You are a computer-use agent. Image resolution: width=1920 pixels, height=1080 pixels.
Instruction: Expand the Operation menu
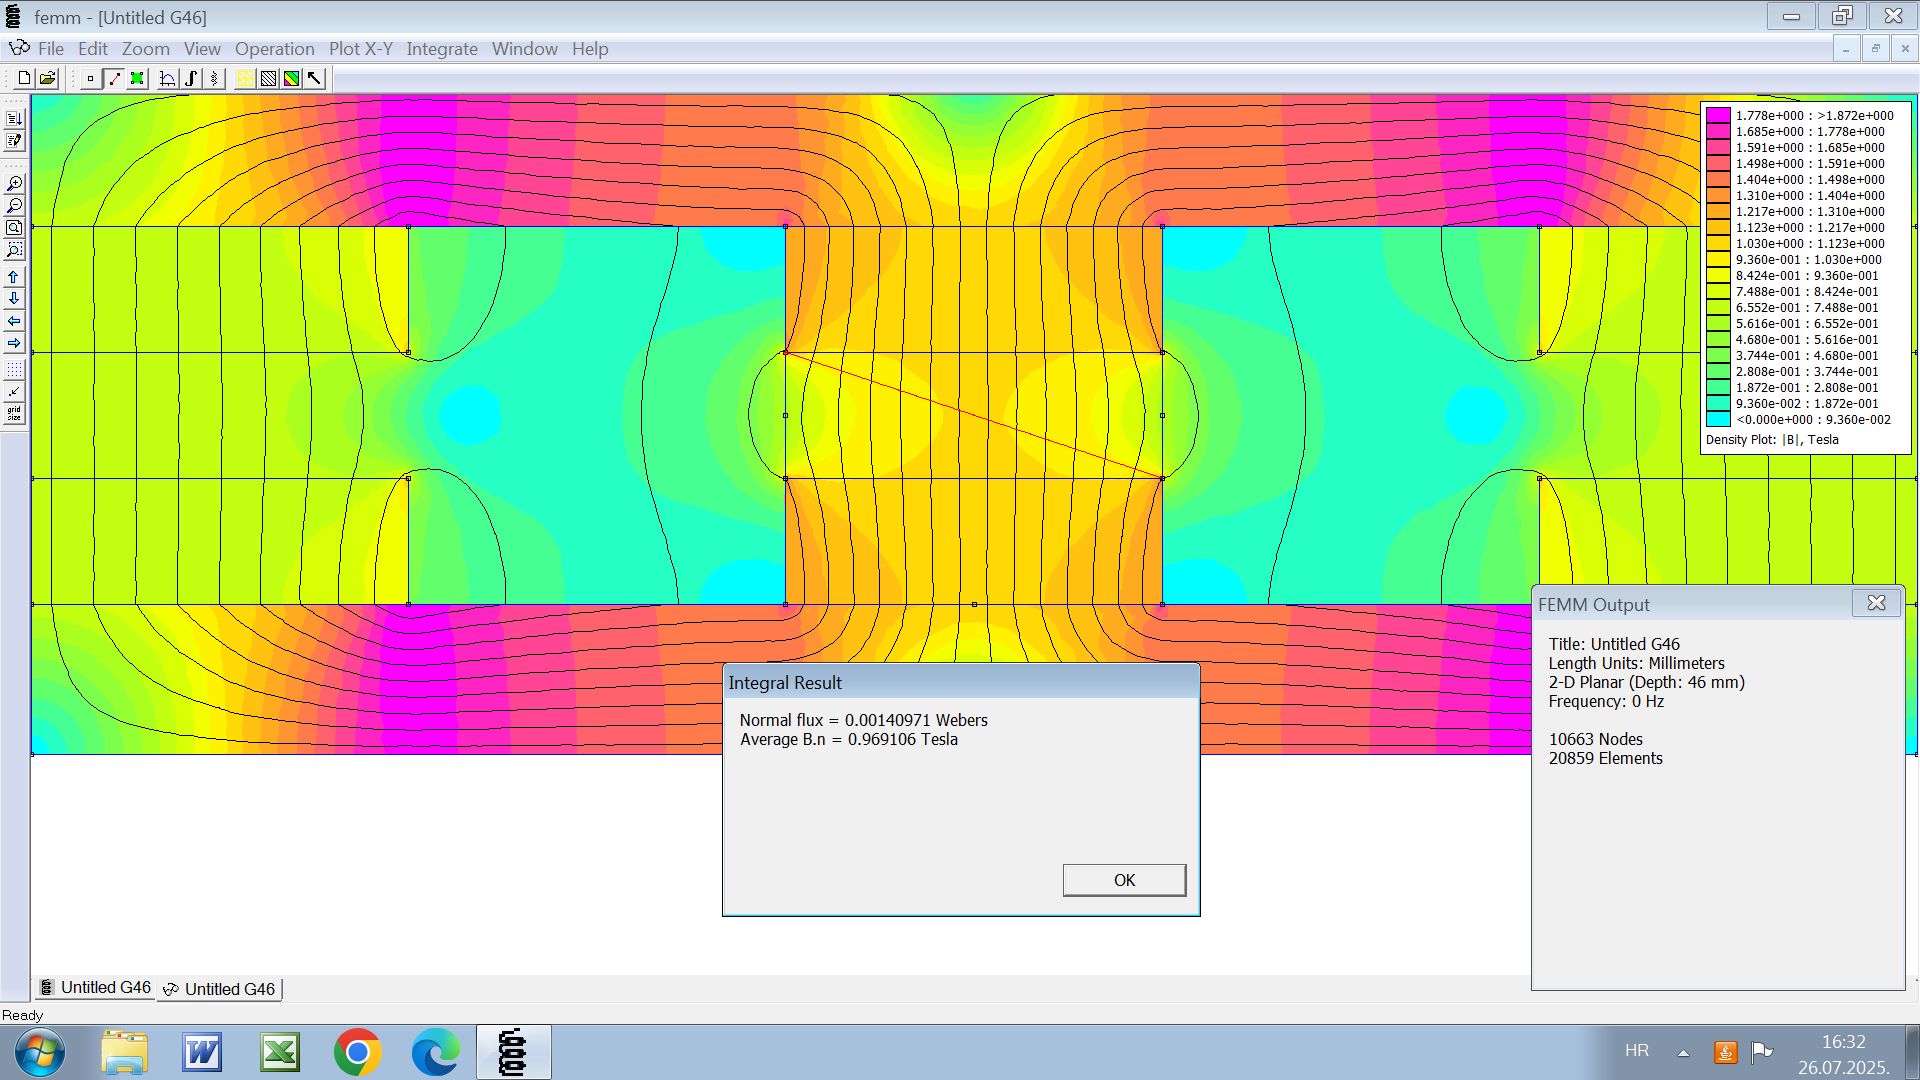[274, 49]
